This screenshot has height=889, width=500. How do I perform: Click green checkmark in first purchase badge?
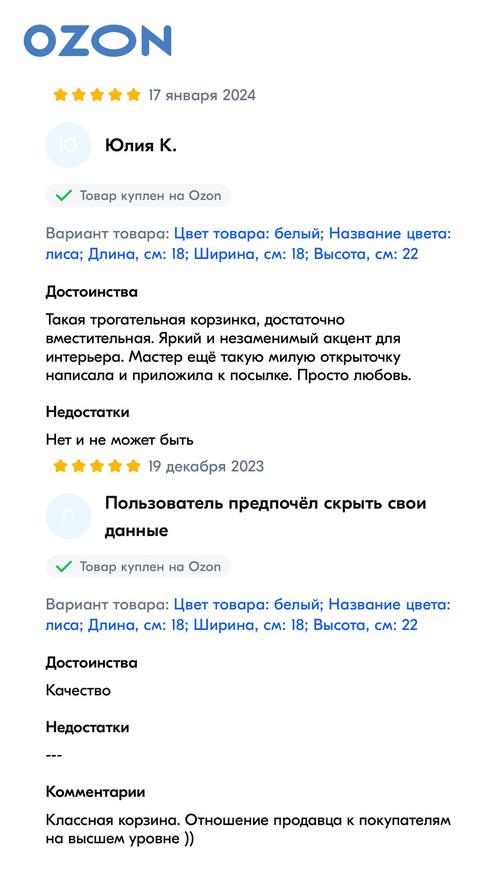pyautogui.click(x=63, y=196)
